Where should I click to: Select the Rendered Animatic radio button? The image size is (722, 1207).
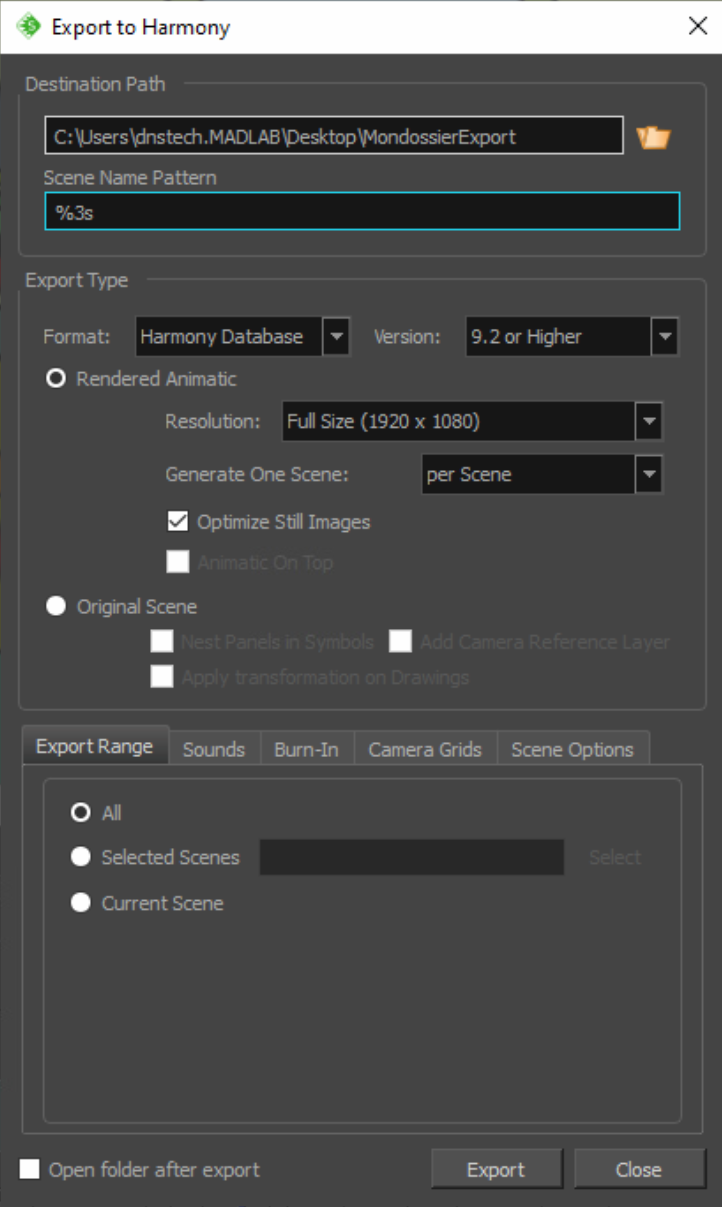click(x=56, y=380)
